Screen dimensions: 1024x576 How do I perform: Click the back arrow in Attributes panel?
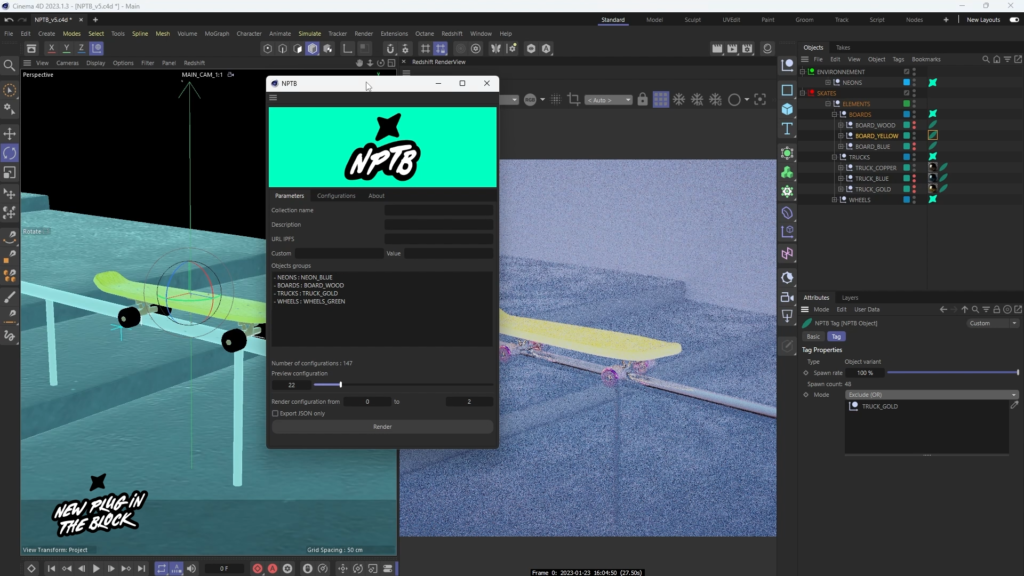tap(943, 310)
